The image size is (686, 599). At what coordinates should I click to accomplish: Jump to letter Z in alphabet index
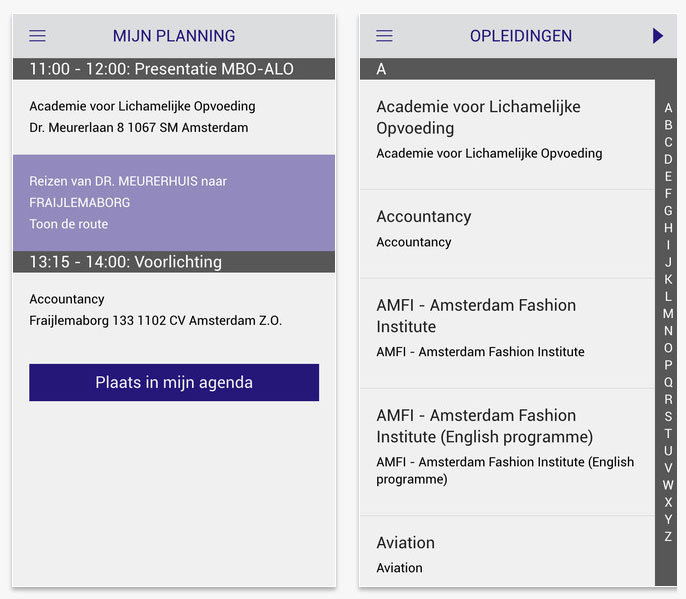(668, 536)
